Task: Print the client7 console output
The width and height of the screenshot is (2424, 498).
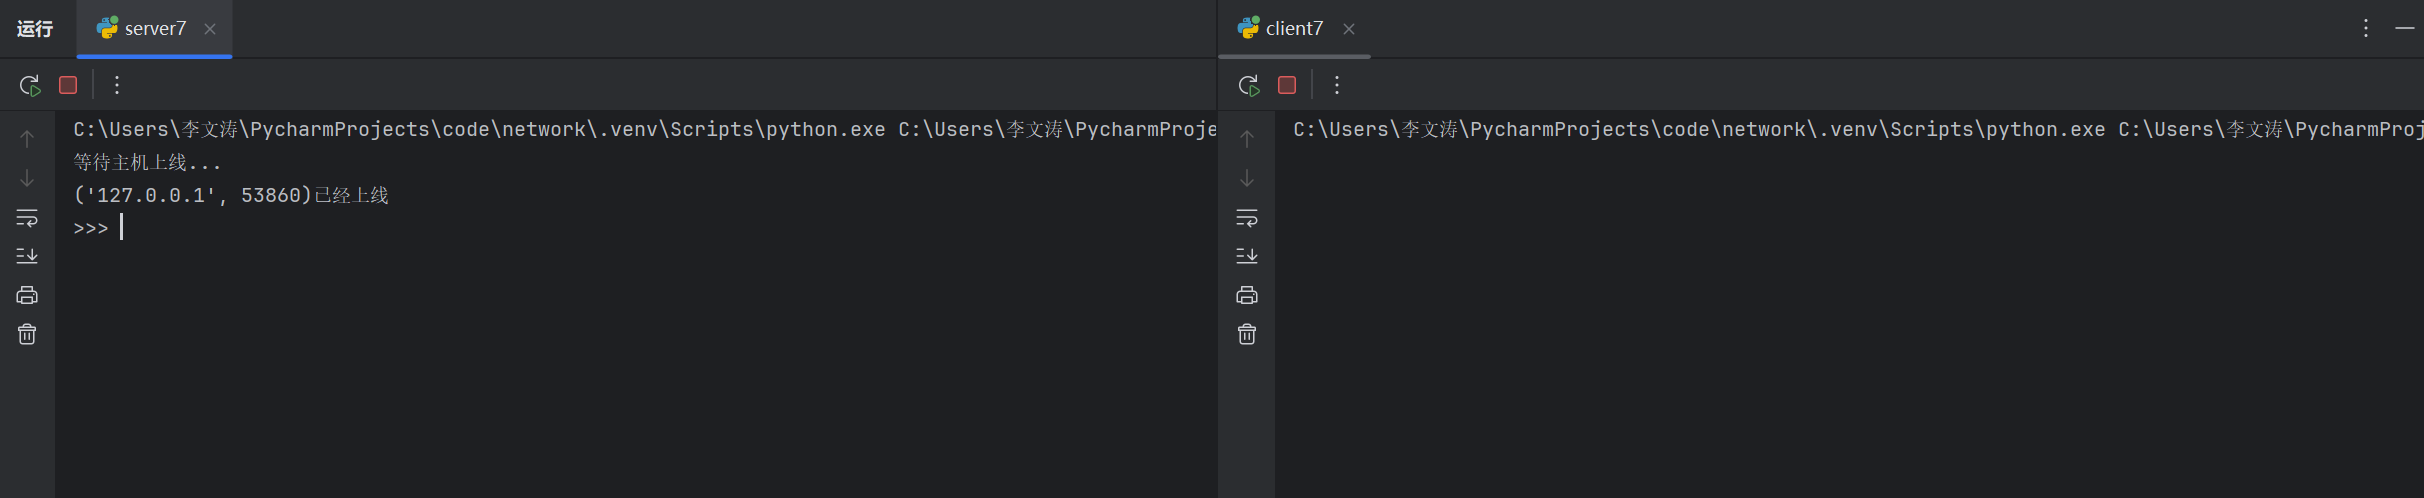Action: (x=1247, y=295)
